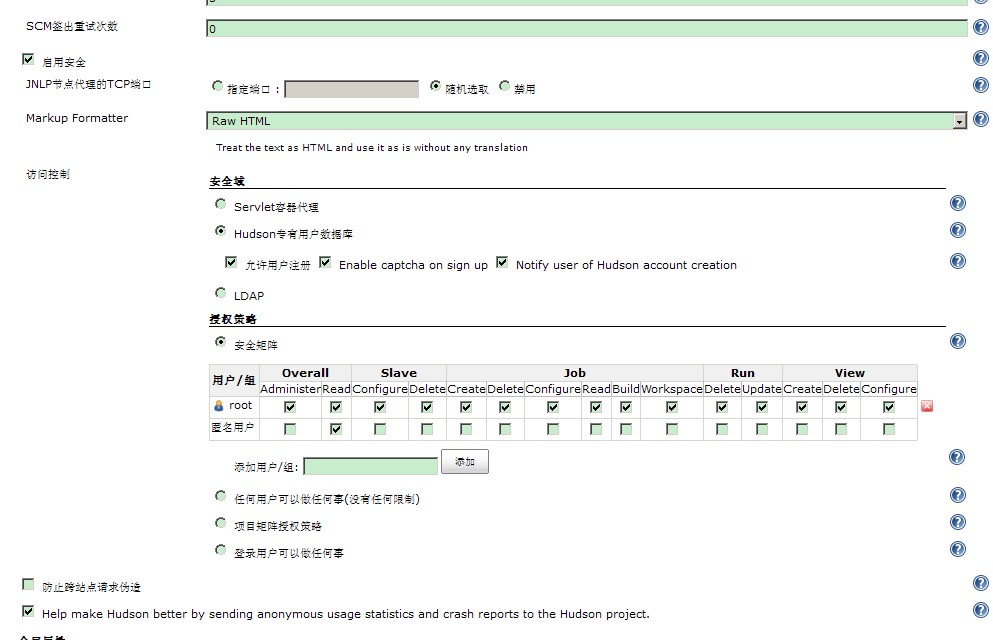
Task: Toggle root Run Update permission
Action: tap(762, 407)
